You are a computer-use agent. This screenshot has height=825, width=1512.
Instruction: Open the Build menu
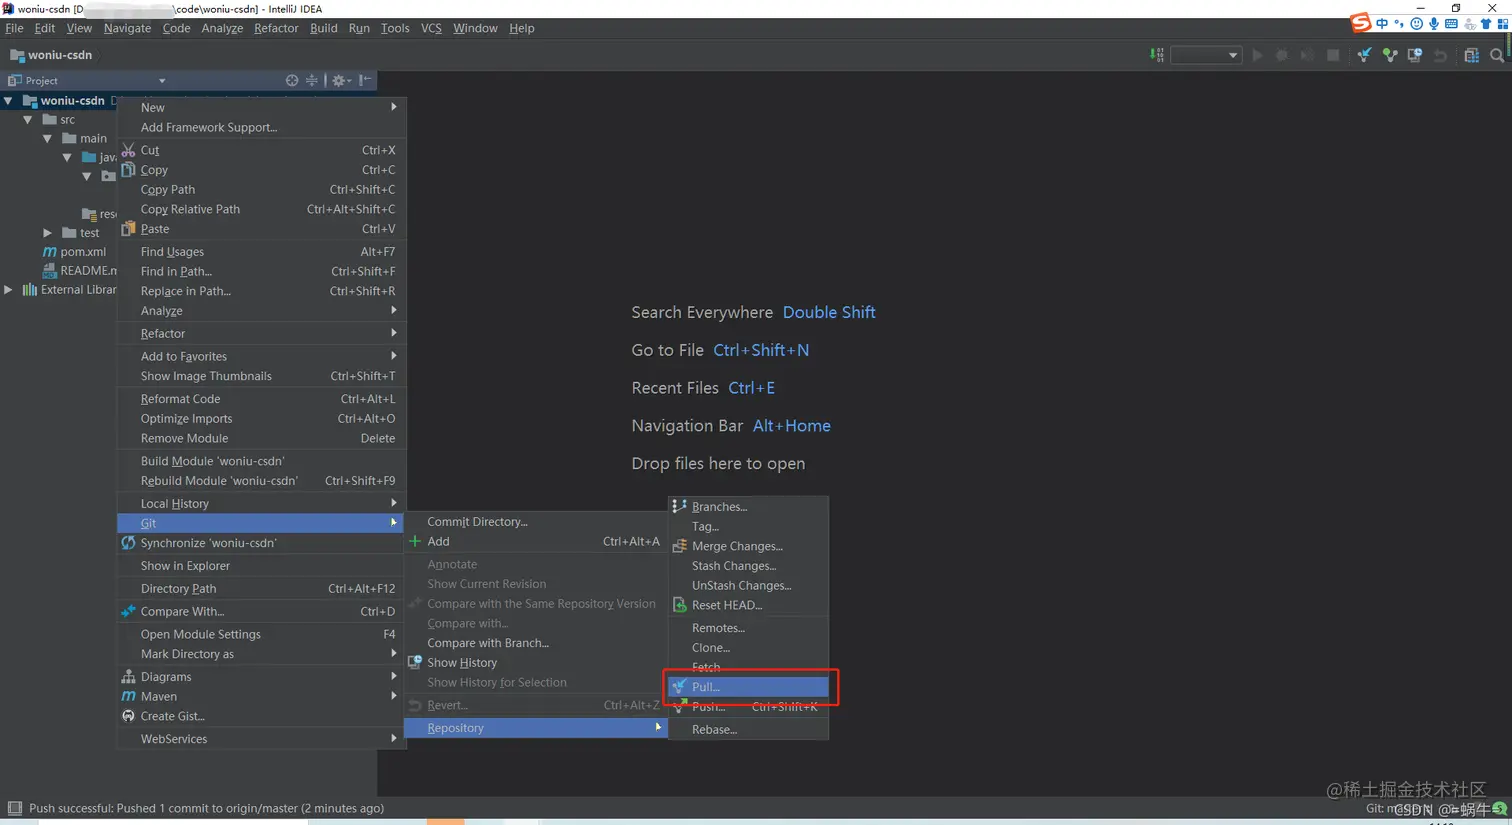(x=324, y=28)
